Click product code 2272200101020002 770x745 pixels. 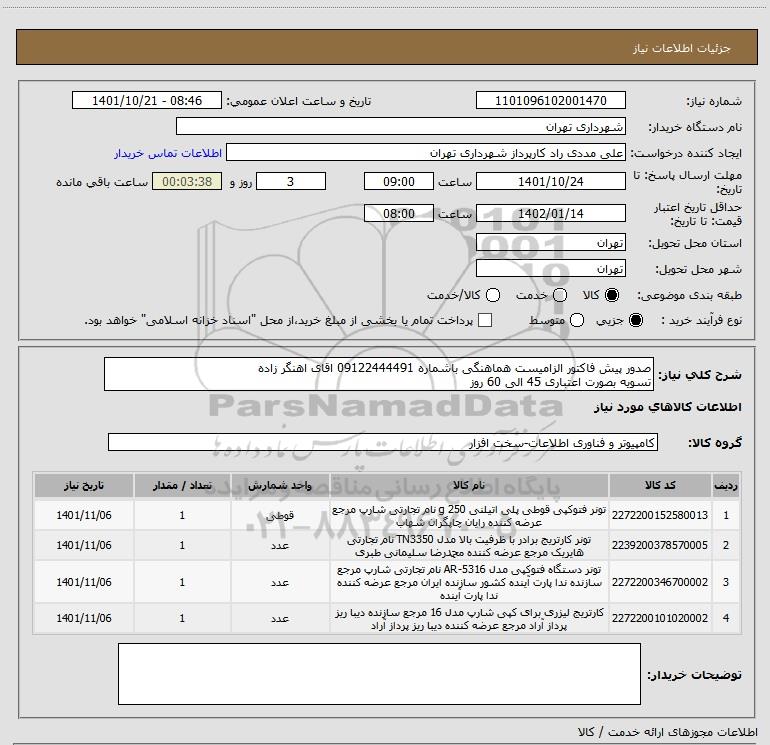(x=660, y=618)
